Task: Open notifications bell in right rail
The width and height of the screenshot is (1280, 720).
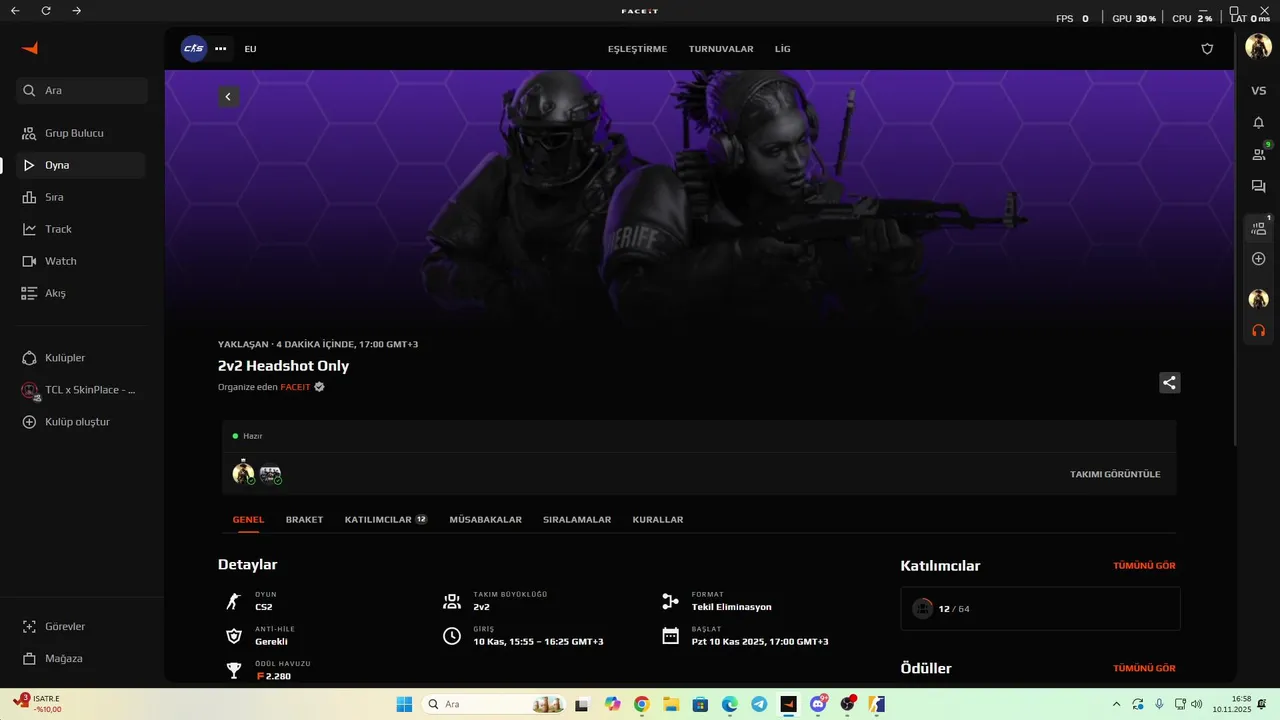Action: pos(1259,122)
